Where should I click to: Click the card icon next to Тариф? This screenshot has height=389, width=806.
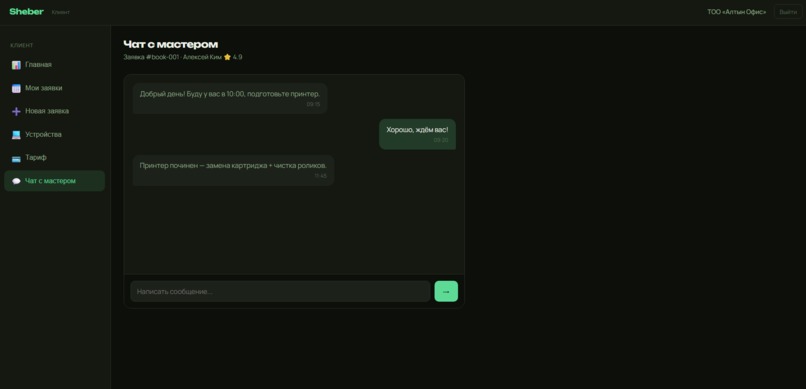coord(16,158)
